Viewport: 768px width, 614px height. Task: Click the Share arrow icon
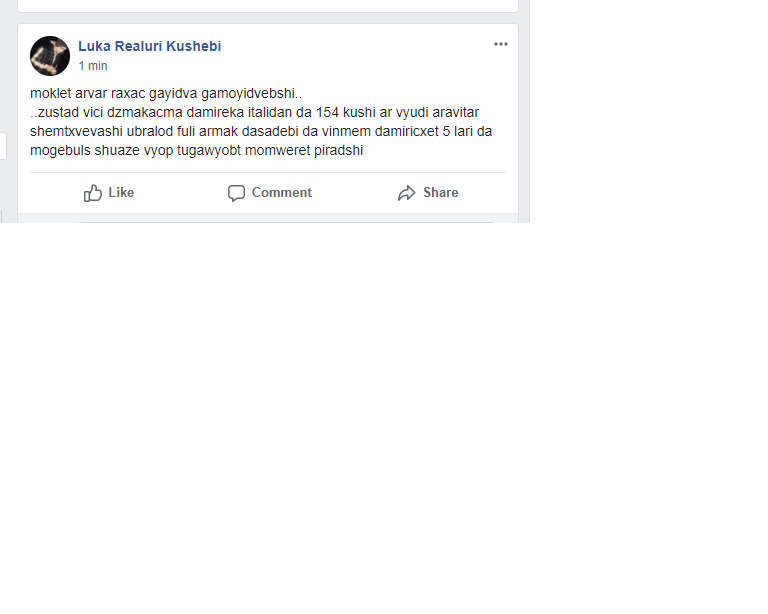407,193
